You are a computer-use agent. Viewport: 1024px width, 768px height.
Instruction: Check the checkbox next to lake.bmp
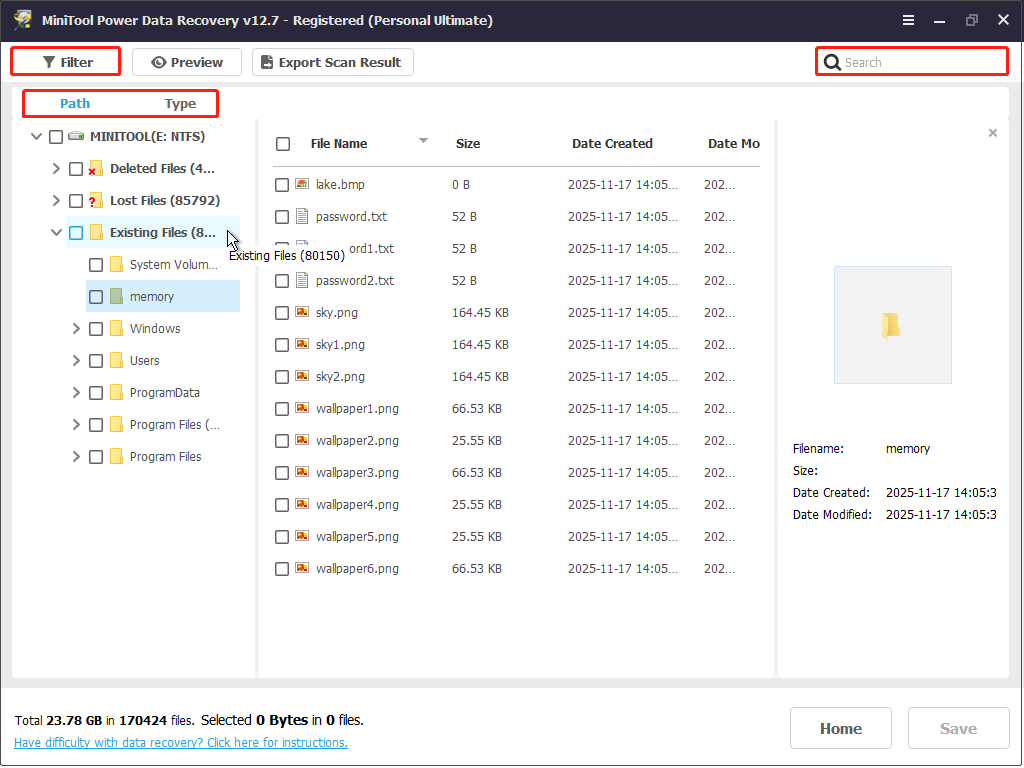281,184
